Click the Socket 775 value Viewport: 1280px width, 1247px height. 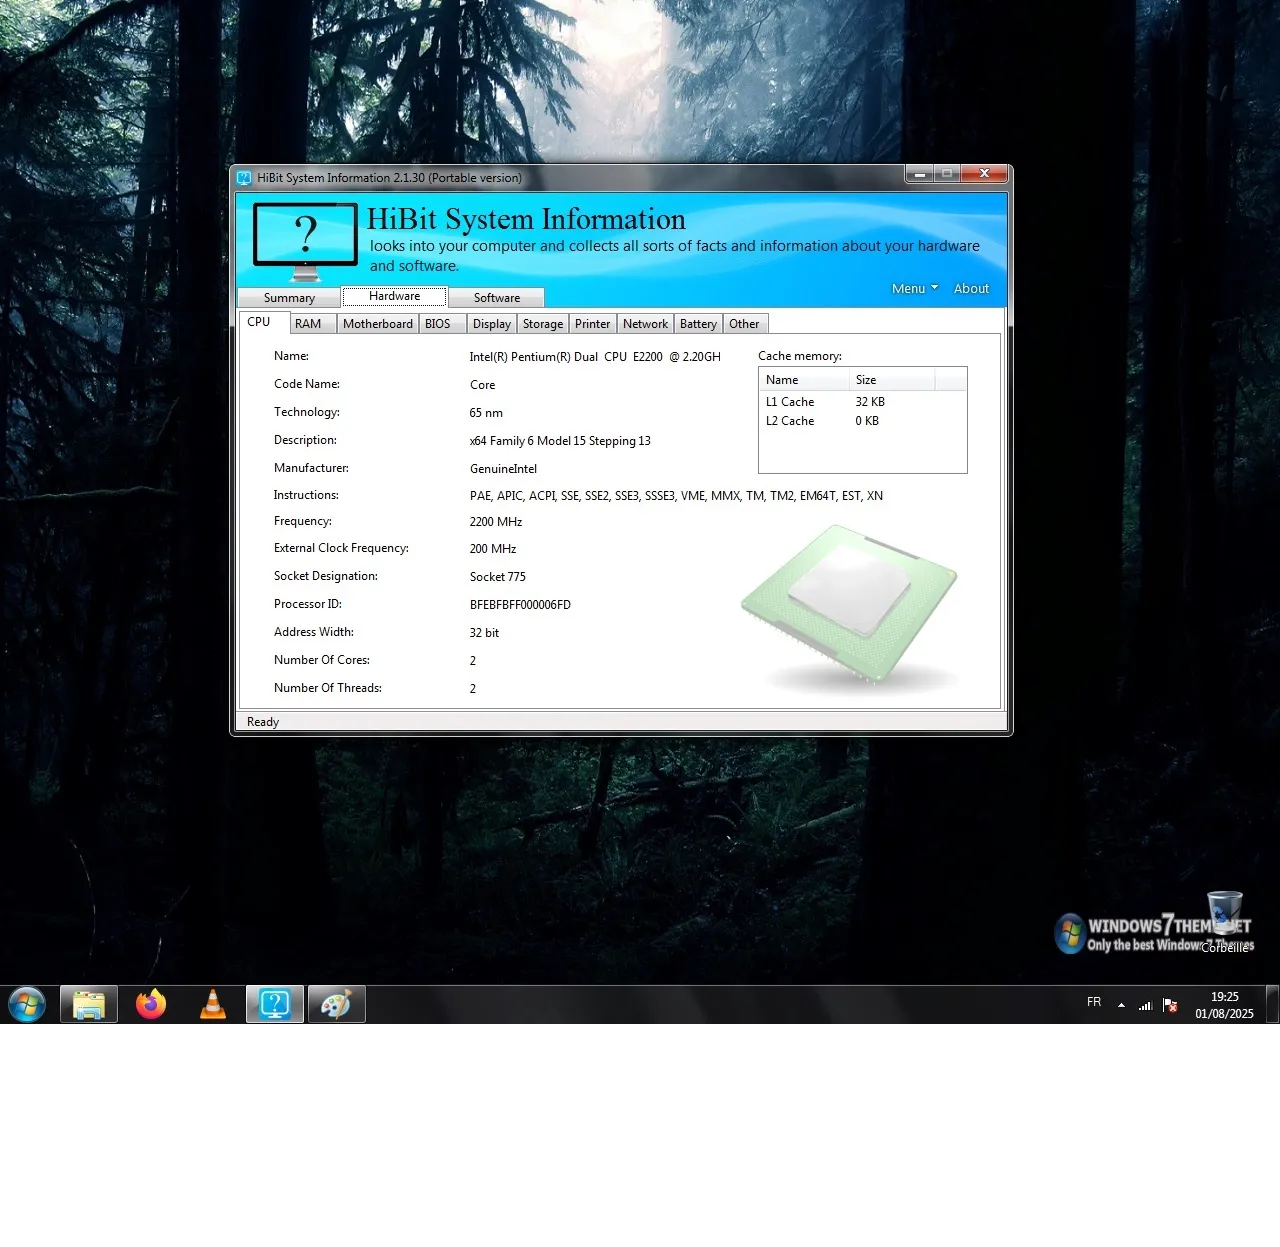(x=497, y=577)
